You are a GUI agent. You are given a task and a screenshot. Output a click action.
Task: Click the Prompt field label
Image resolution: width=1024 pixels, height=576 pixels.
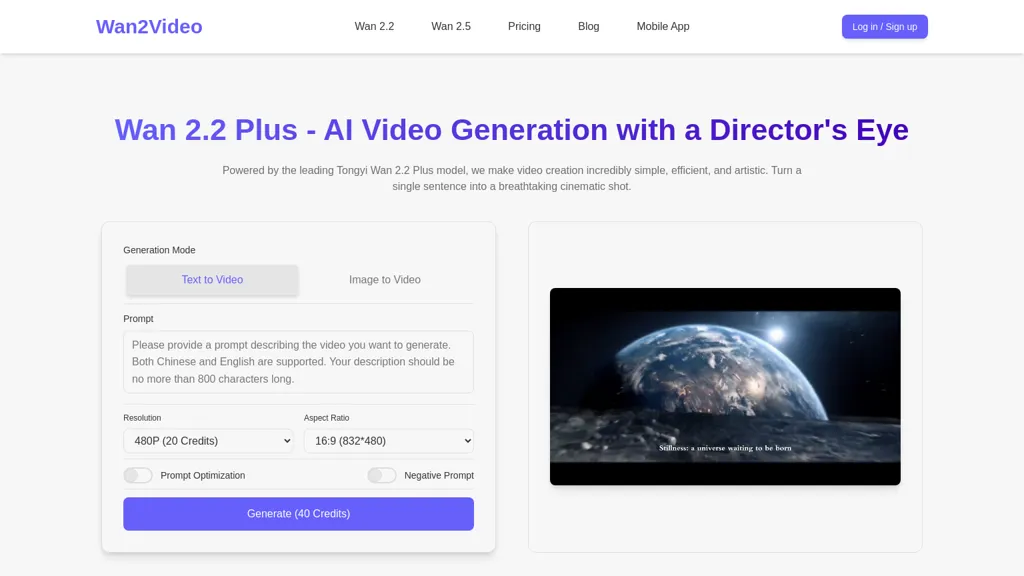coord(138,319)
